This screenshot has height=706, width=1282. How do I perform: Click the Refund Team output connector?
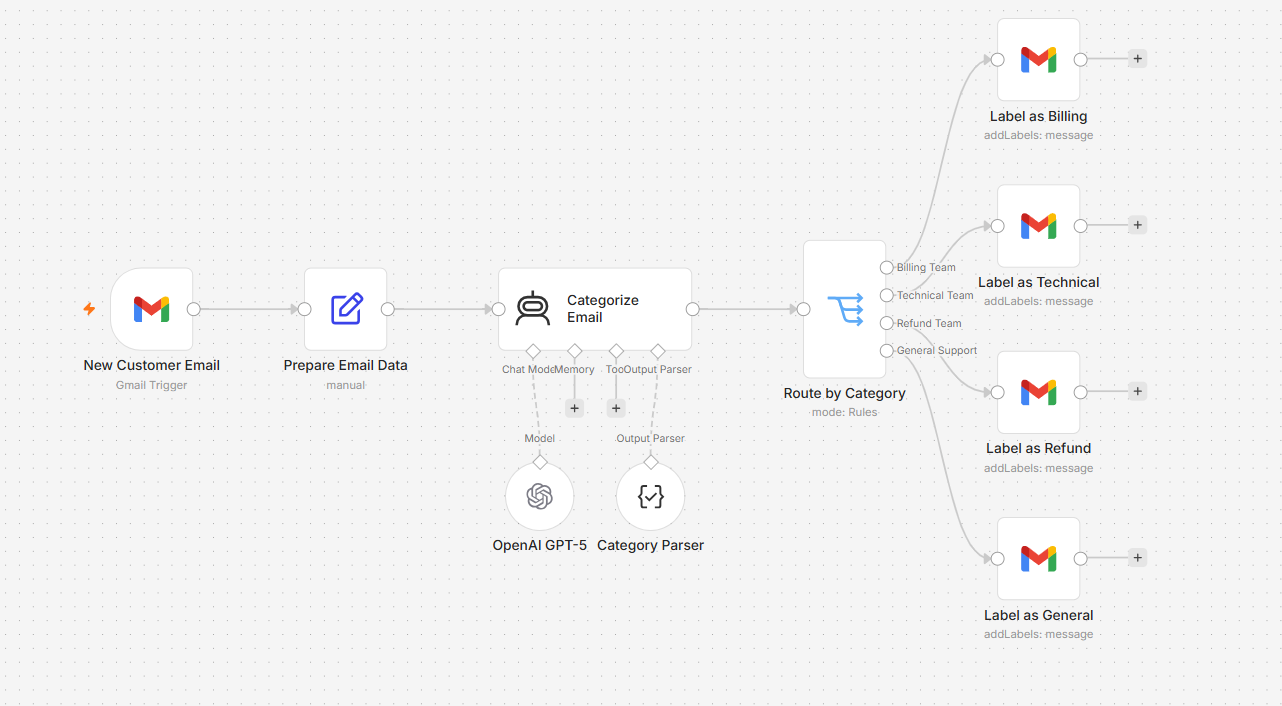coord(887,323)
